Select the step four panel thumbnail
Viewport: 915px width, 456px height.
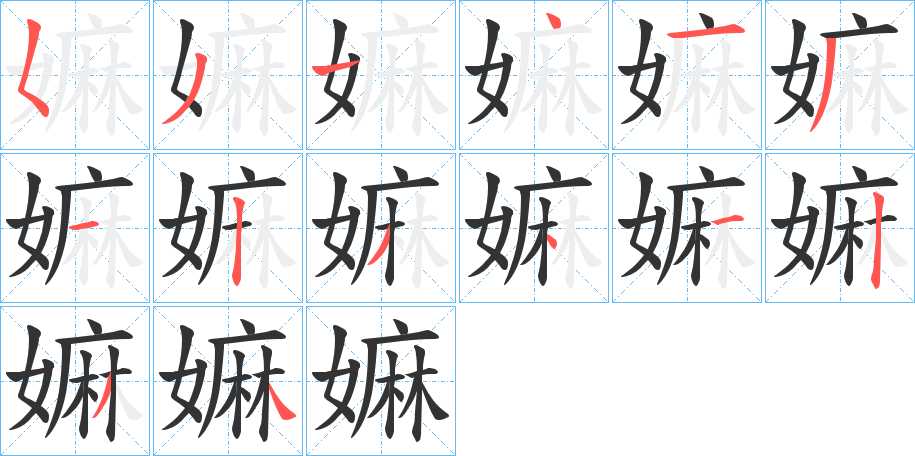tap(533, 75)
